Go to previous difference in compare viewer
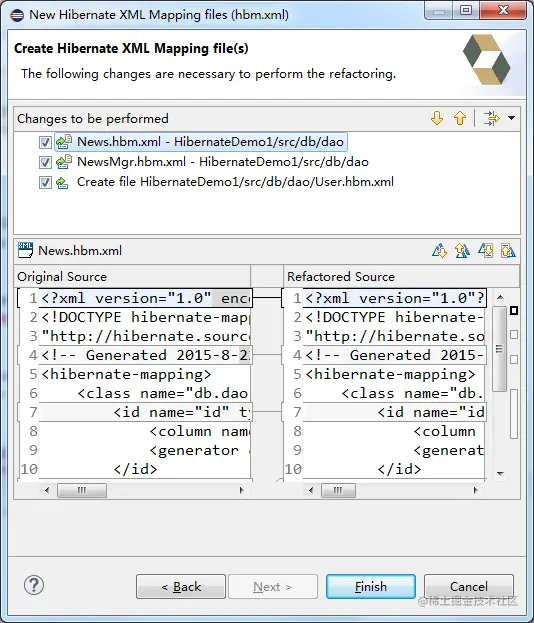The image size is (534, 623). pos(462,250)
